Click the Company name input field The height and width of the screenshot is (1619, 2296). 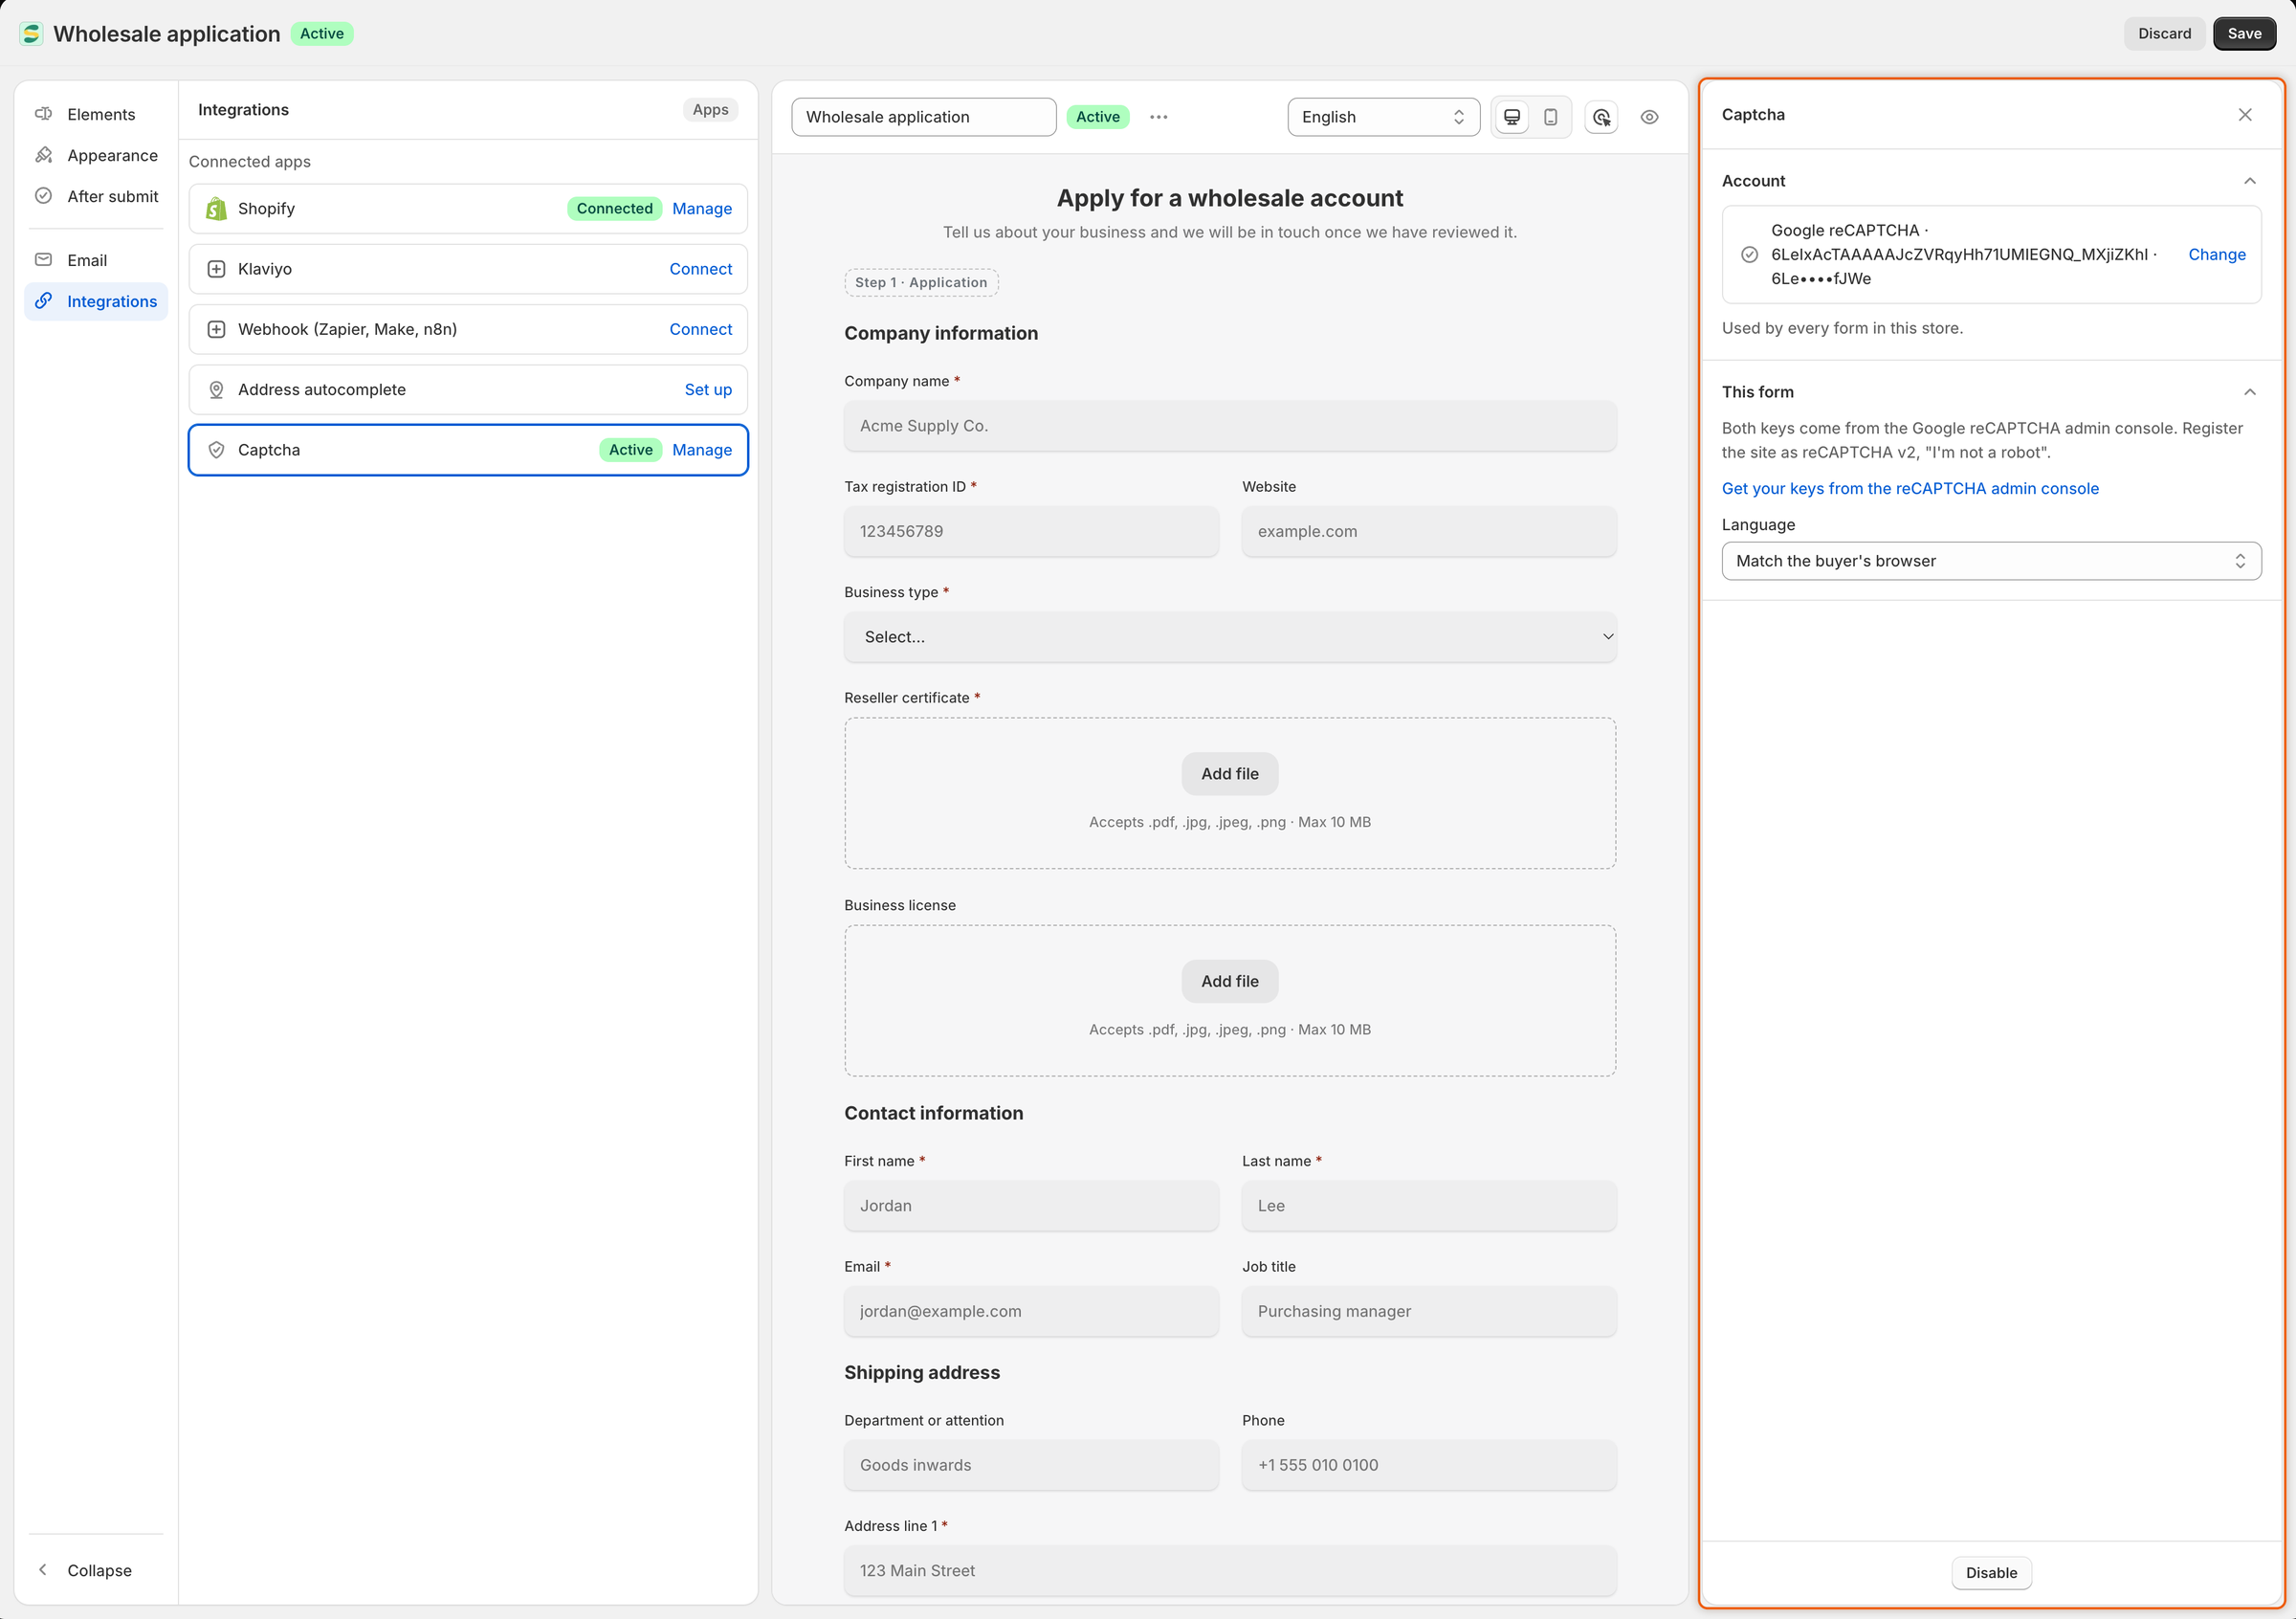(1229, 426)
